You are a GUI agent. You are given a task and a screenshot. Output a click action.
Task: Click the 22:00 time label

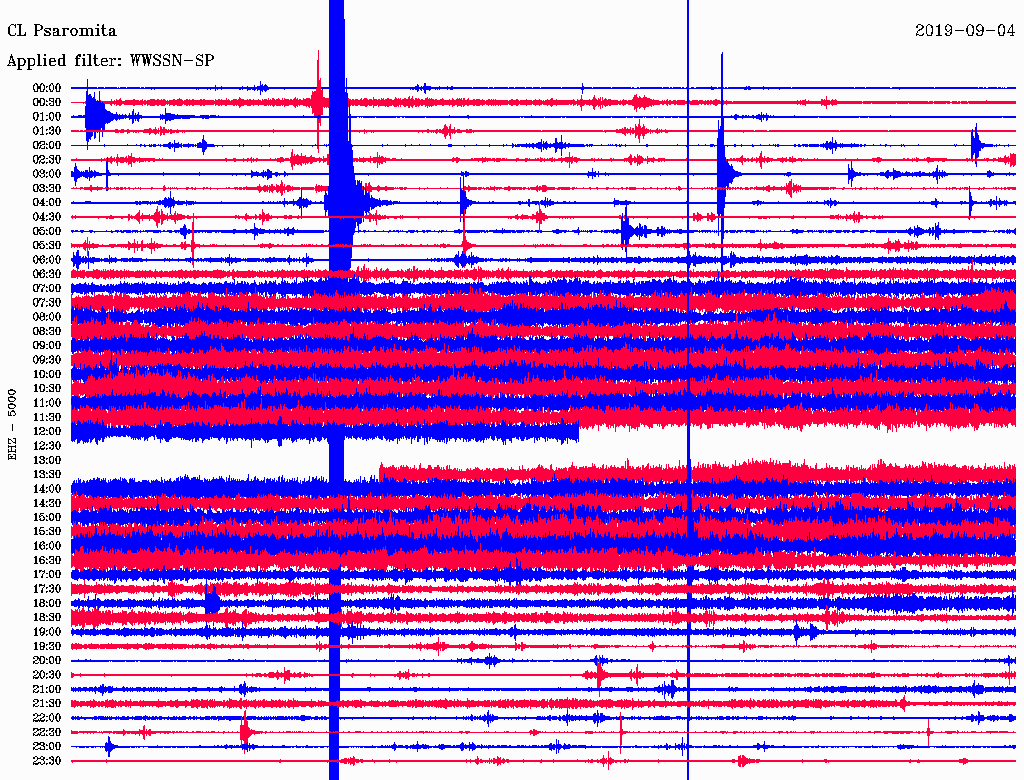tap(47, 718)
